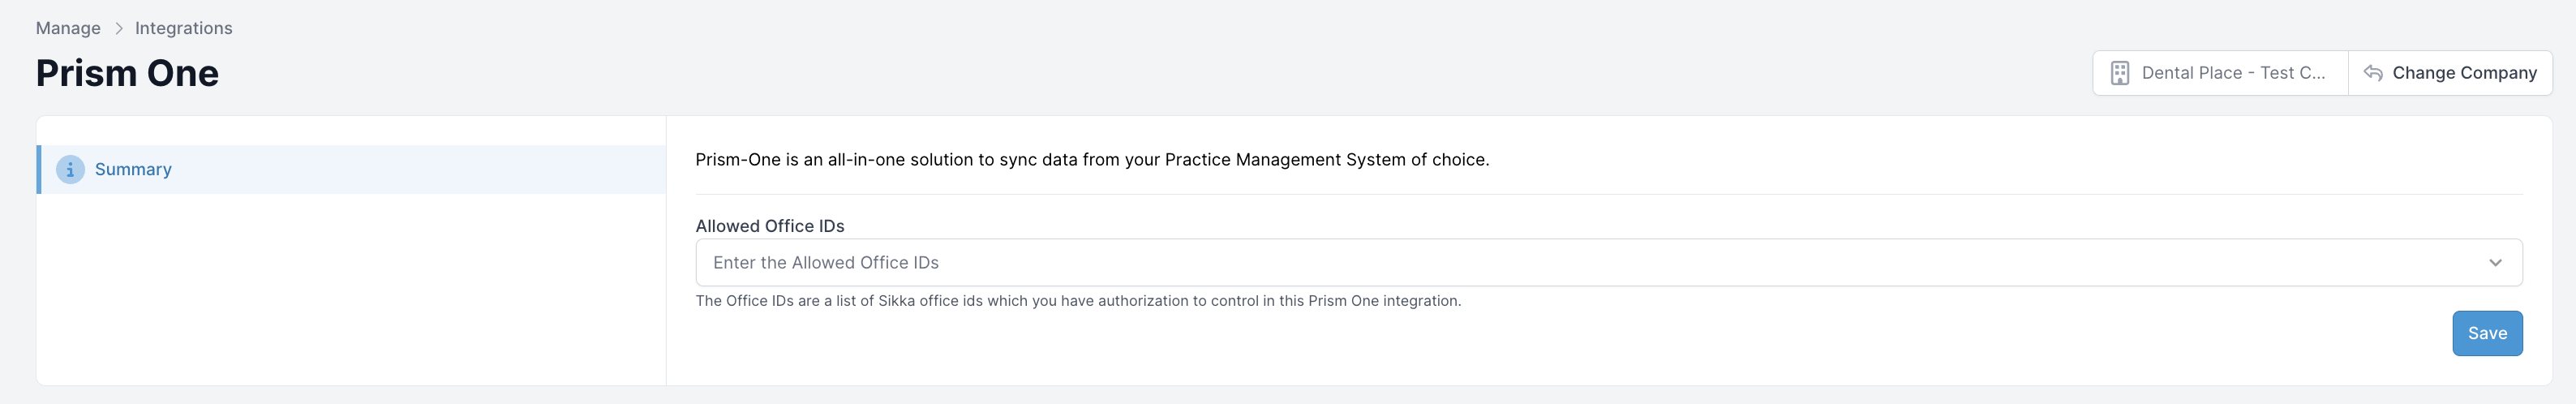Click the building icon next to Dental Place

2119,73
